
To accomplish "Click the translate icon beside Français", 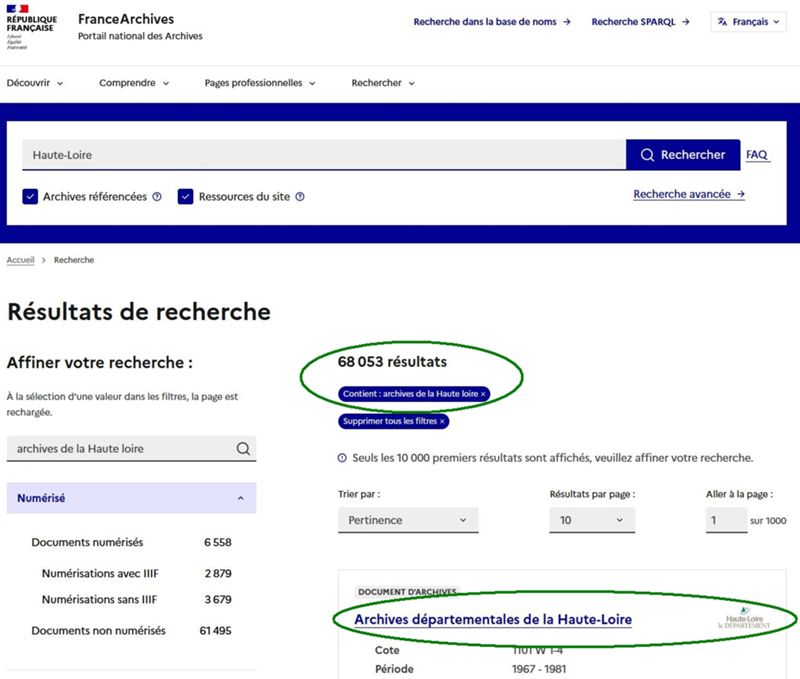I will click(722, 22).
